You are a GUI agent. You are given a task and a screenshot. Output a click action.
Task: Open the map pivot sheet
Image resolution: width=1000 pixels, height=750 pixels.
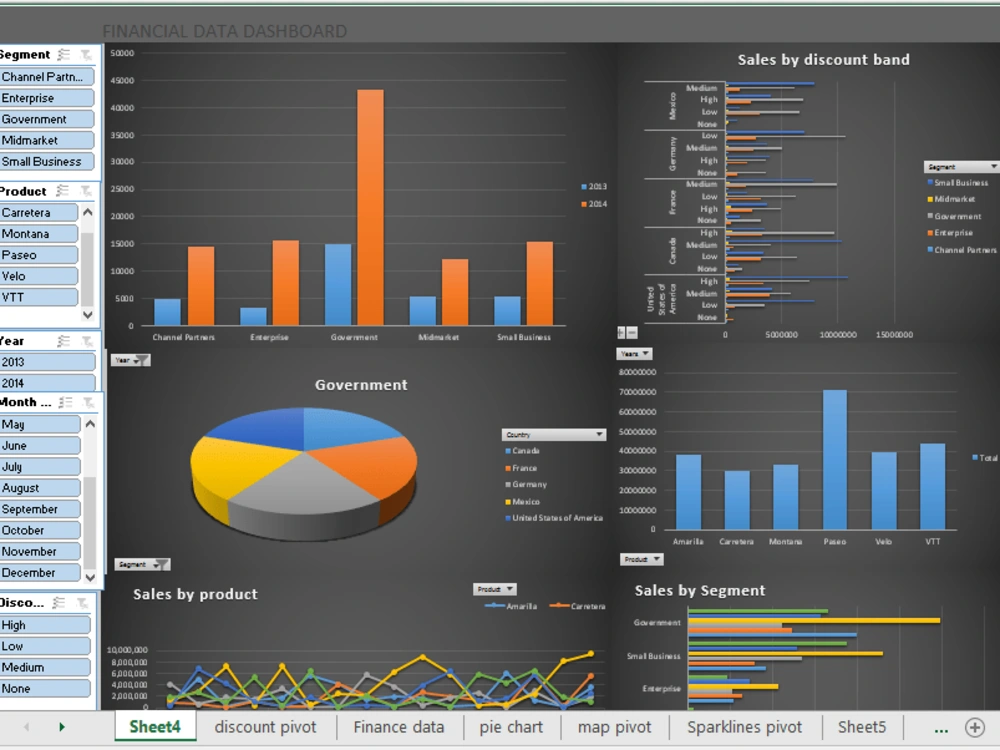click(x=615, y=727)
